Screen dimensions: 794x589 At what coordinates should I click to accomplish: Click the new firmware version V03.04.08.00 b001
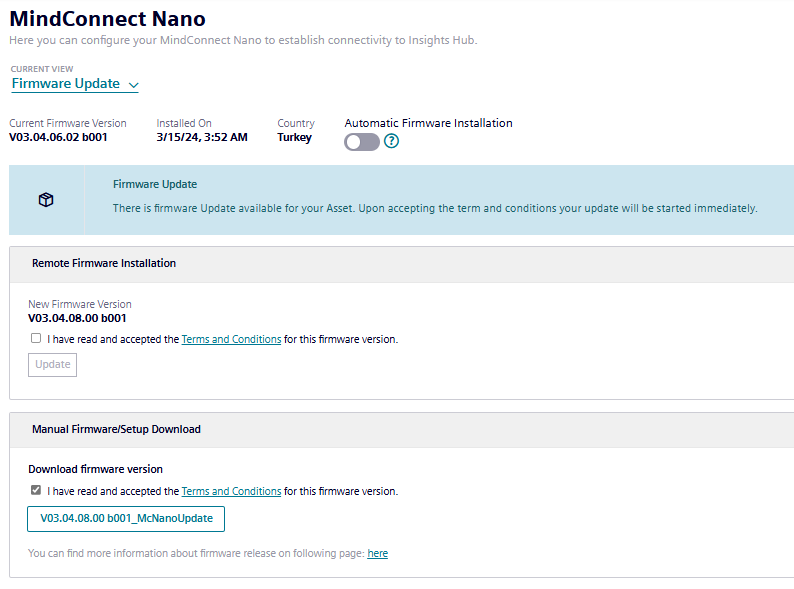click(77, 318)
